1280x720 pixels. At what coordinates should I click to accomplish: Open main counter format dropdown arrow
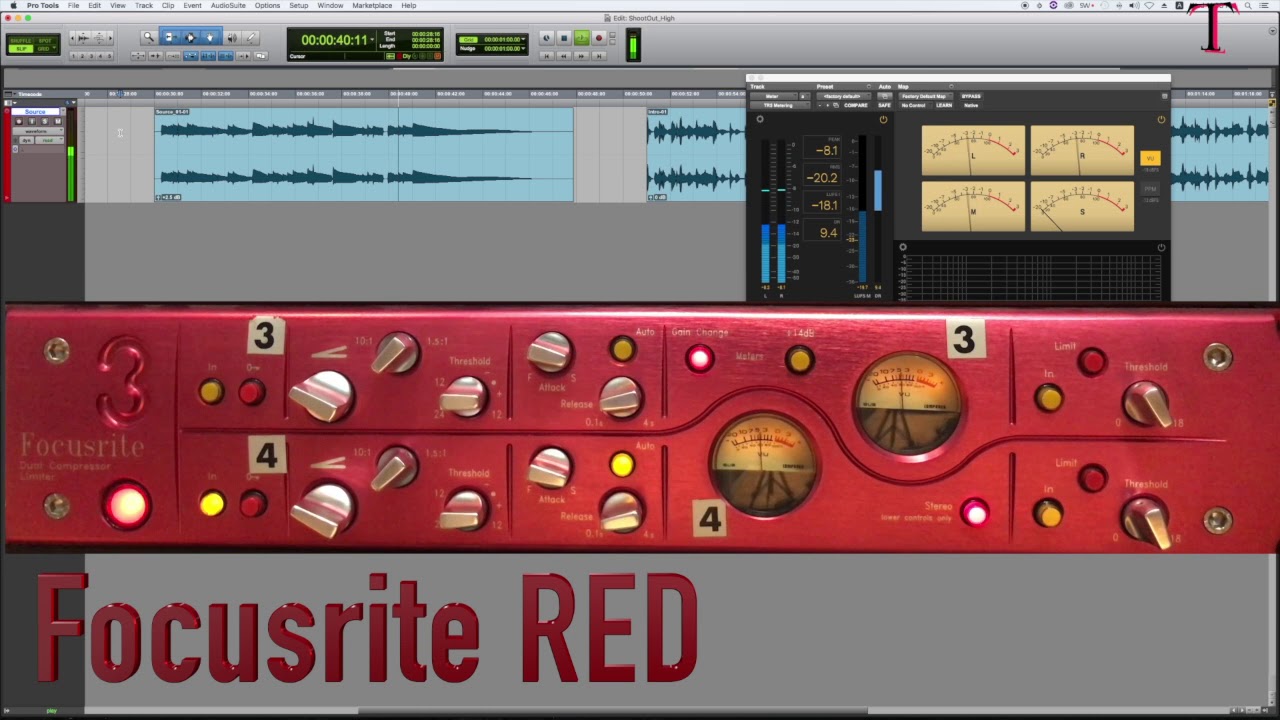tap(372, 40)
